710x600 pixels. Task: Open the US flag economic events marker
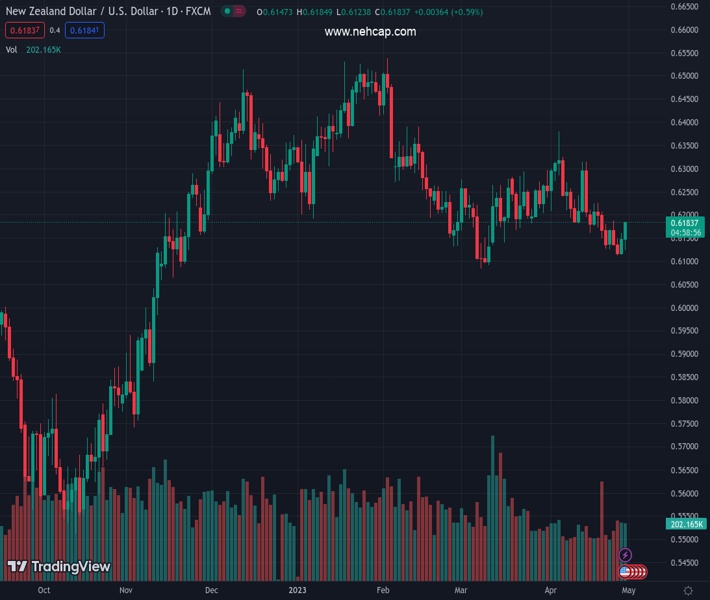pos(626,572)
